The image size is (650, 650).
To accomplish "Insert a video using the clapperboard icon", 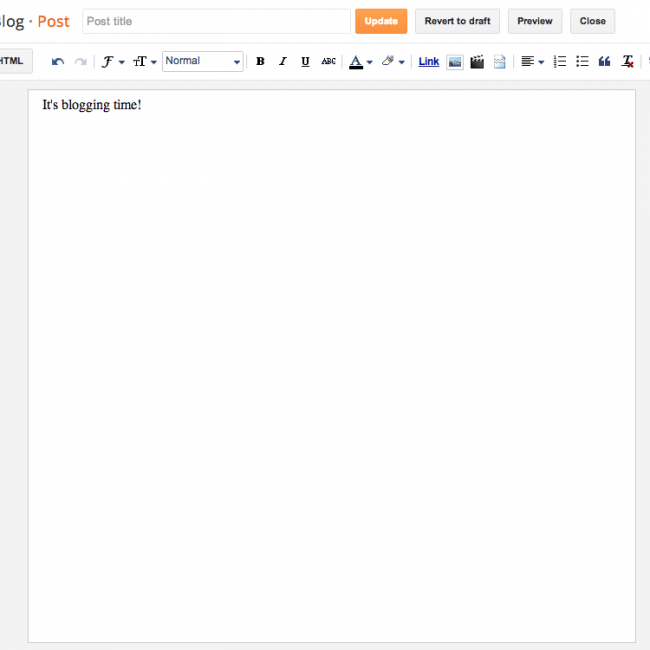I will pos(477,62).
